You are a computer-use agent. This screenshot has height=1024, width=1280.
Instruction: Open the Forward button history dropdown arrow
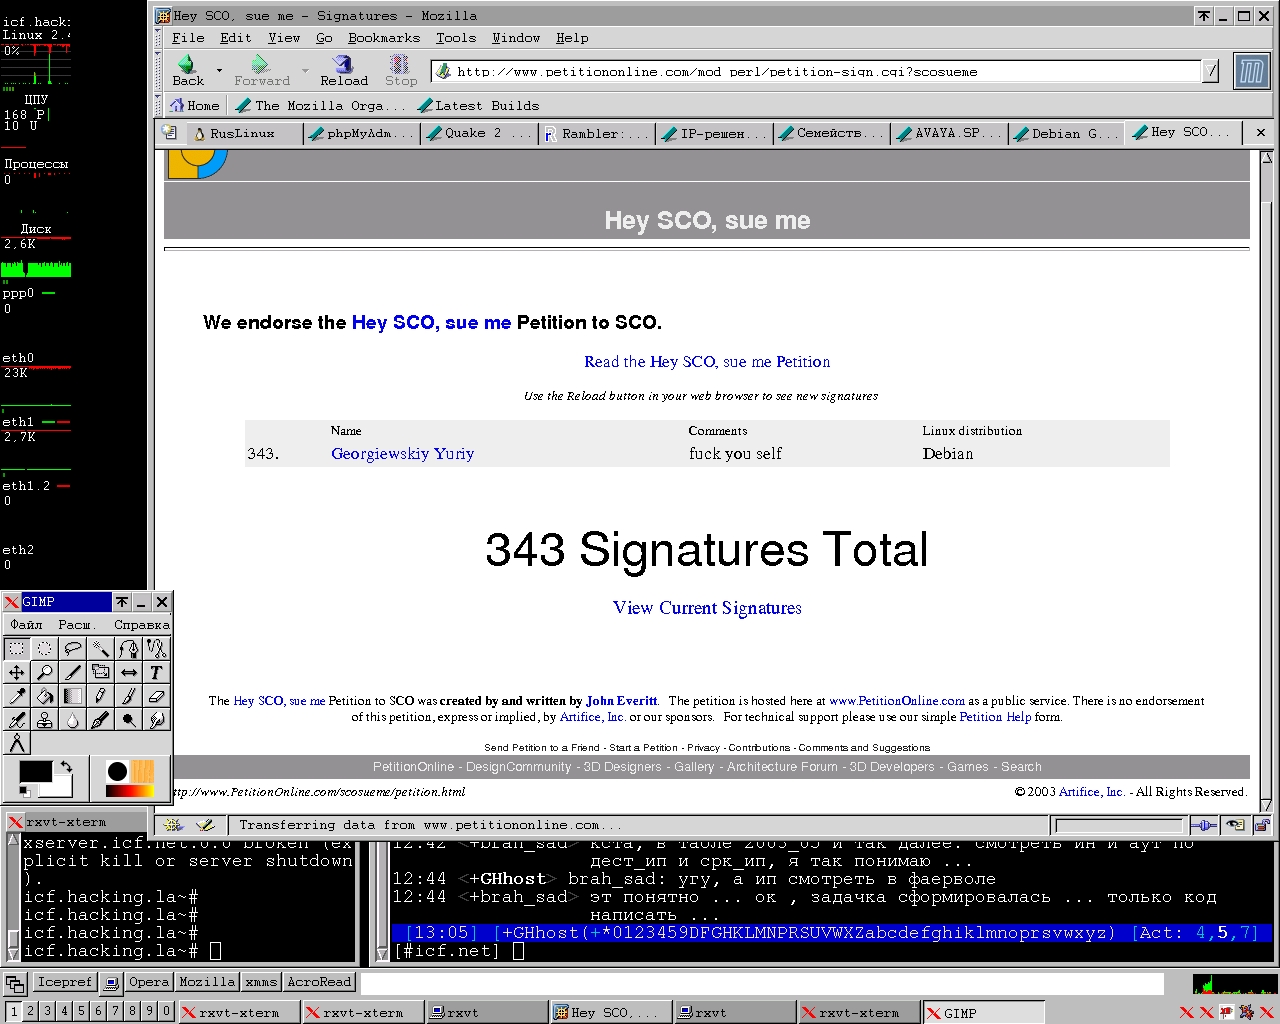(305, 71)
